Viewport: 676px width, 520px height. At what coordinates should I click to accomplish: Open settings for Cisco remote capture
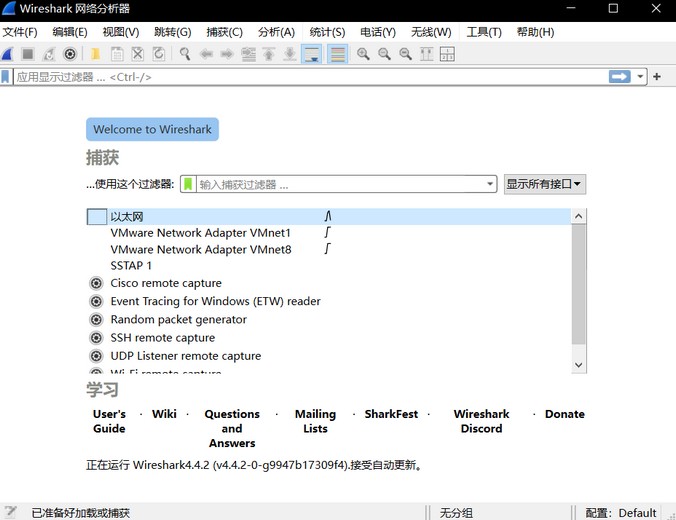[x=96, y=283]
